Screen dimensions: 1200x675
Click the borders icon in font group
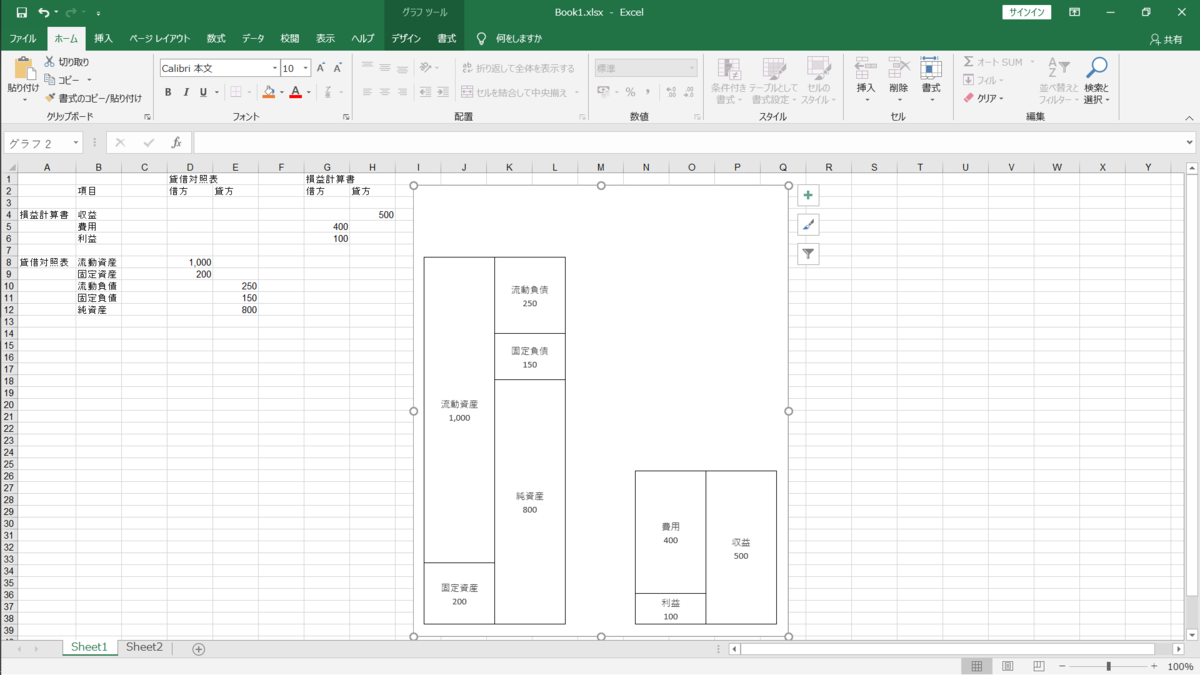(236, 92)
